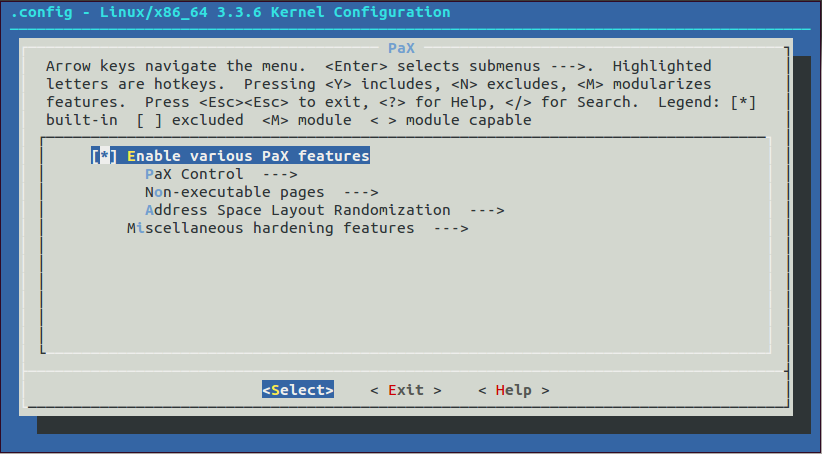Viewport: 822px width, 454px height.
Task: Click arrow next to Miscellaneous hardening features
Action: pyautogui.click(x=451, y=228)
